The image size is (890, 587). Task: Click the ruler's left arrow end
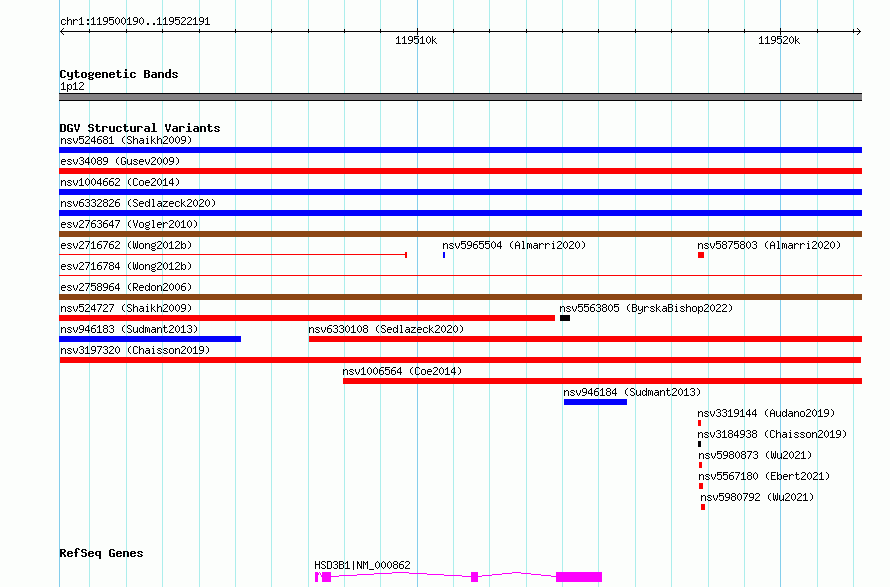coord(63,31)
